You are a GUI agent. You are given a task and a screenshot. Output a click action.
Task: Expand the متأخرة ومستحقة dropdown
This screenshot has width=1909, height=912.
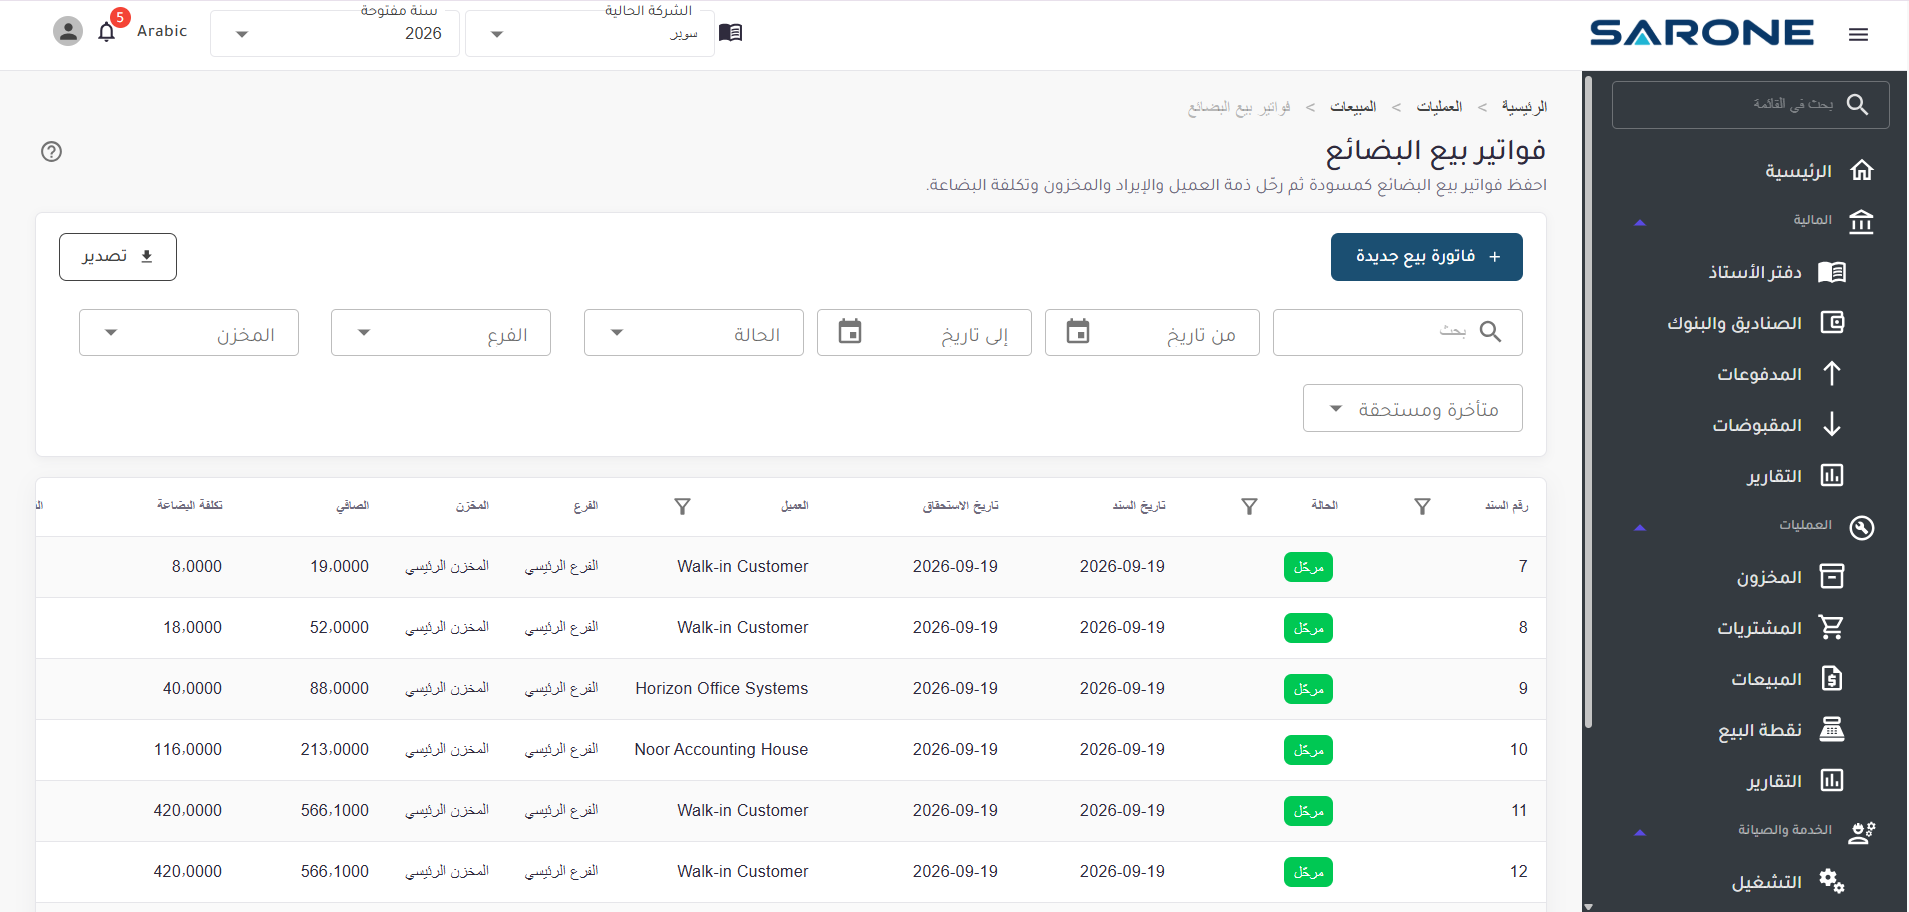1413,408
